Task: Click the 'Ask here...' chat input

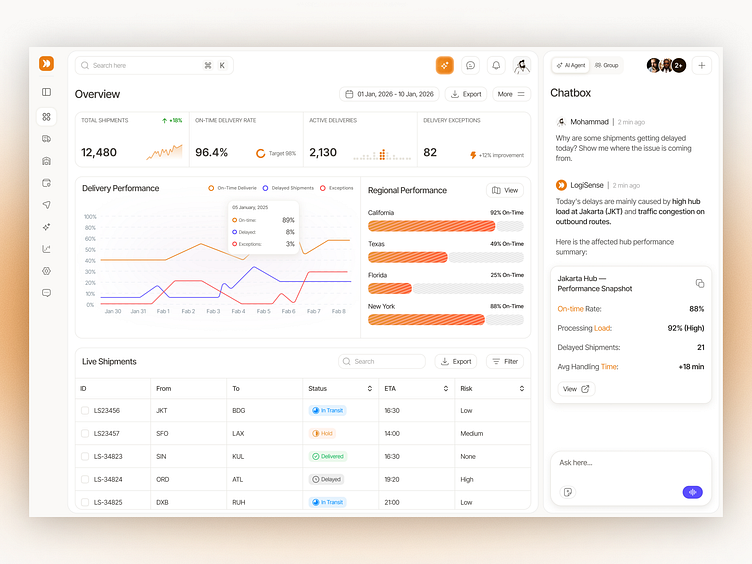Action: pyautogui.click(x=630, y=463)
